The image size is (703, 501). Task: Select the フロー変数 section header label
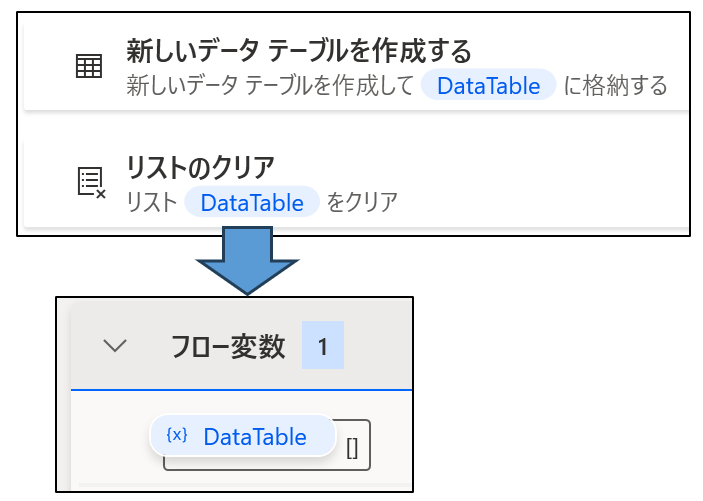point(228,346)
